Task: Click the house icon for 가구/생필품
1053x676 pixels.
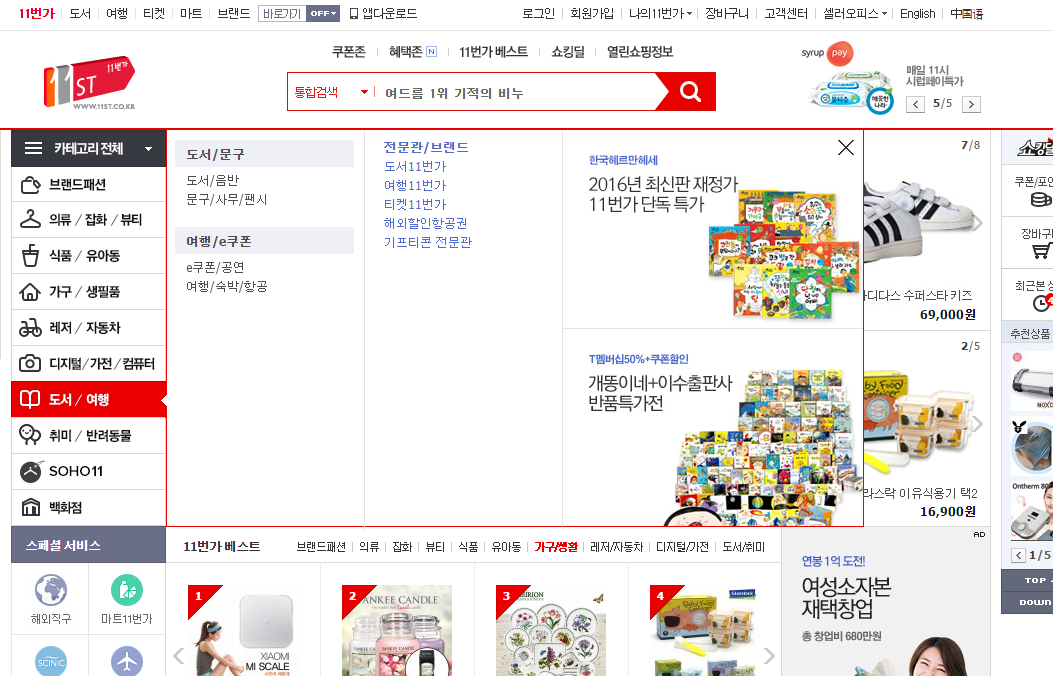Action: pos(30,292)
